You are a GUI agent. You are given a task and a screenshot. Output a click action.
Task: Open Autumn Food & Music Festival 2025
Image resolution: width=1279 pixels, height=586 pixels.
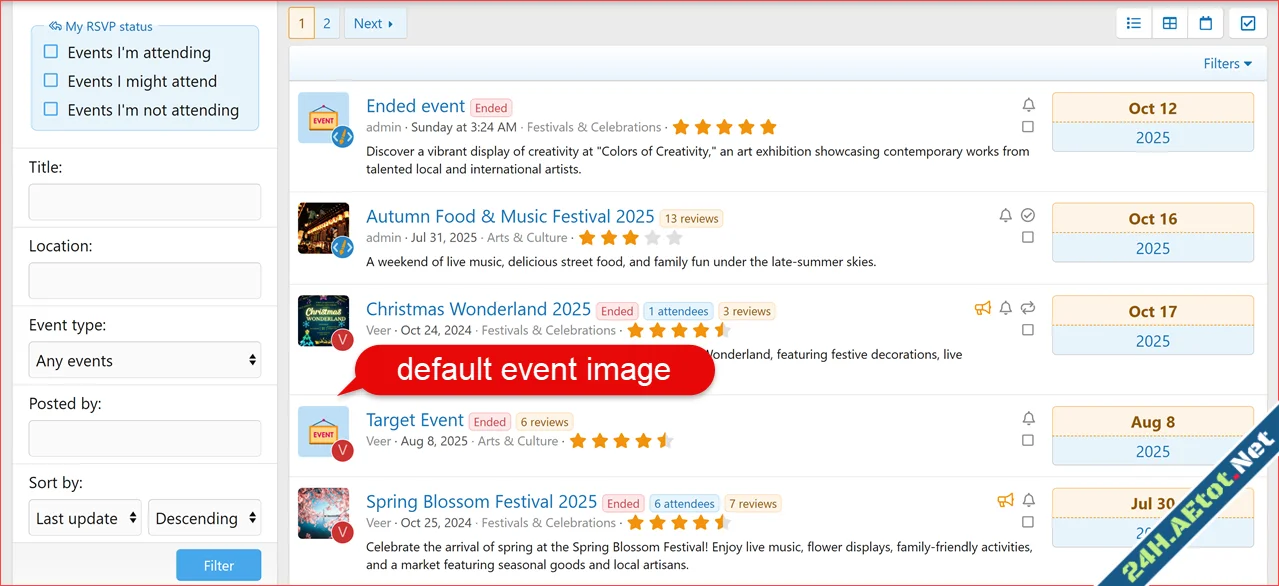tap(511, 216)
